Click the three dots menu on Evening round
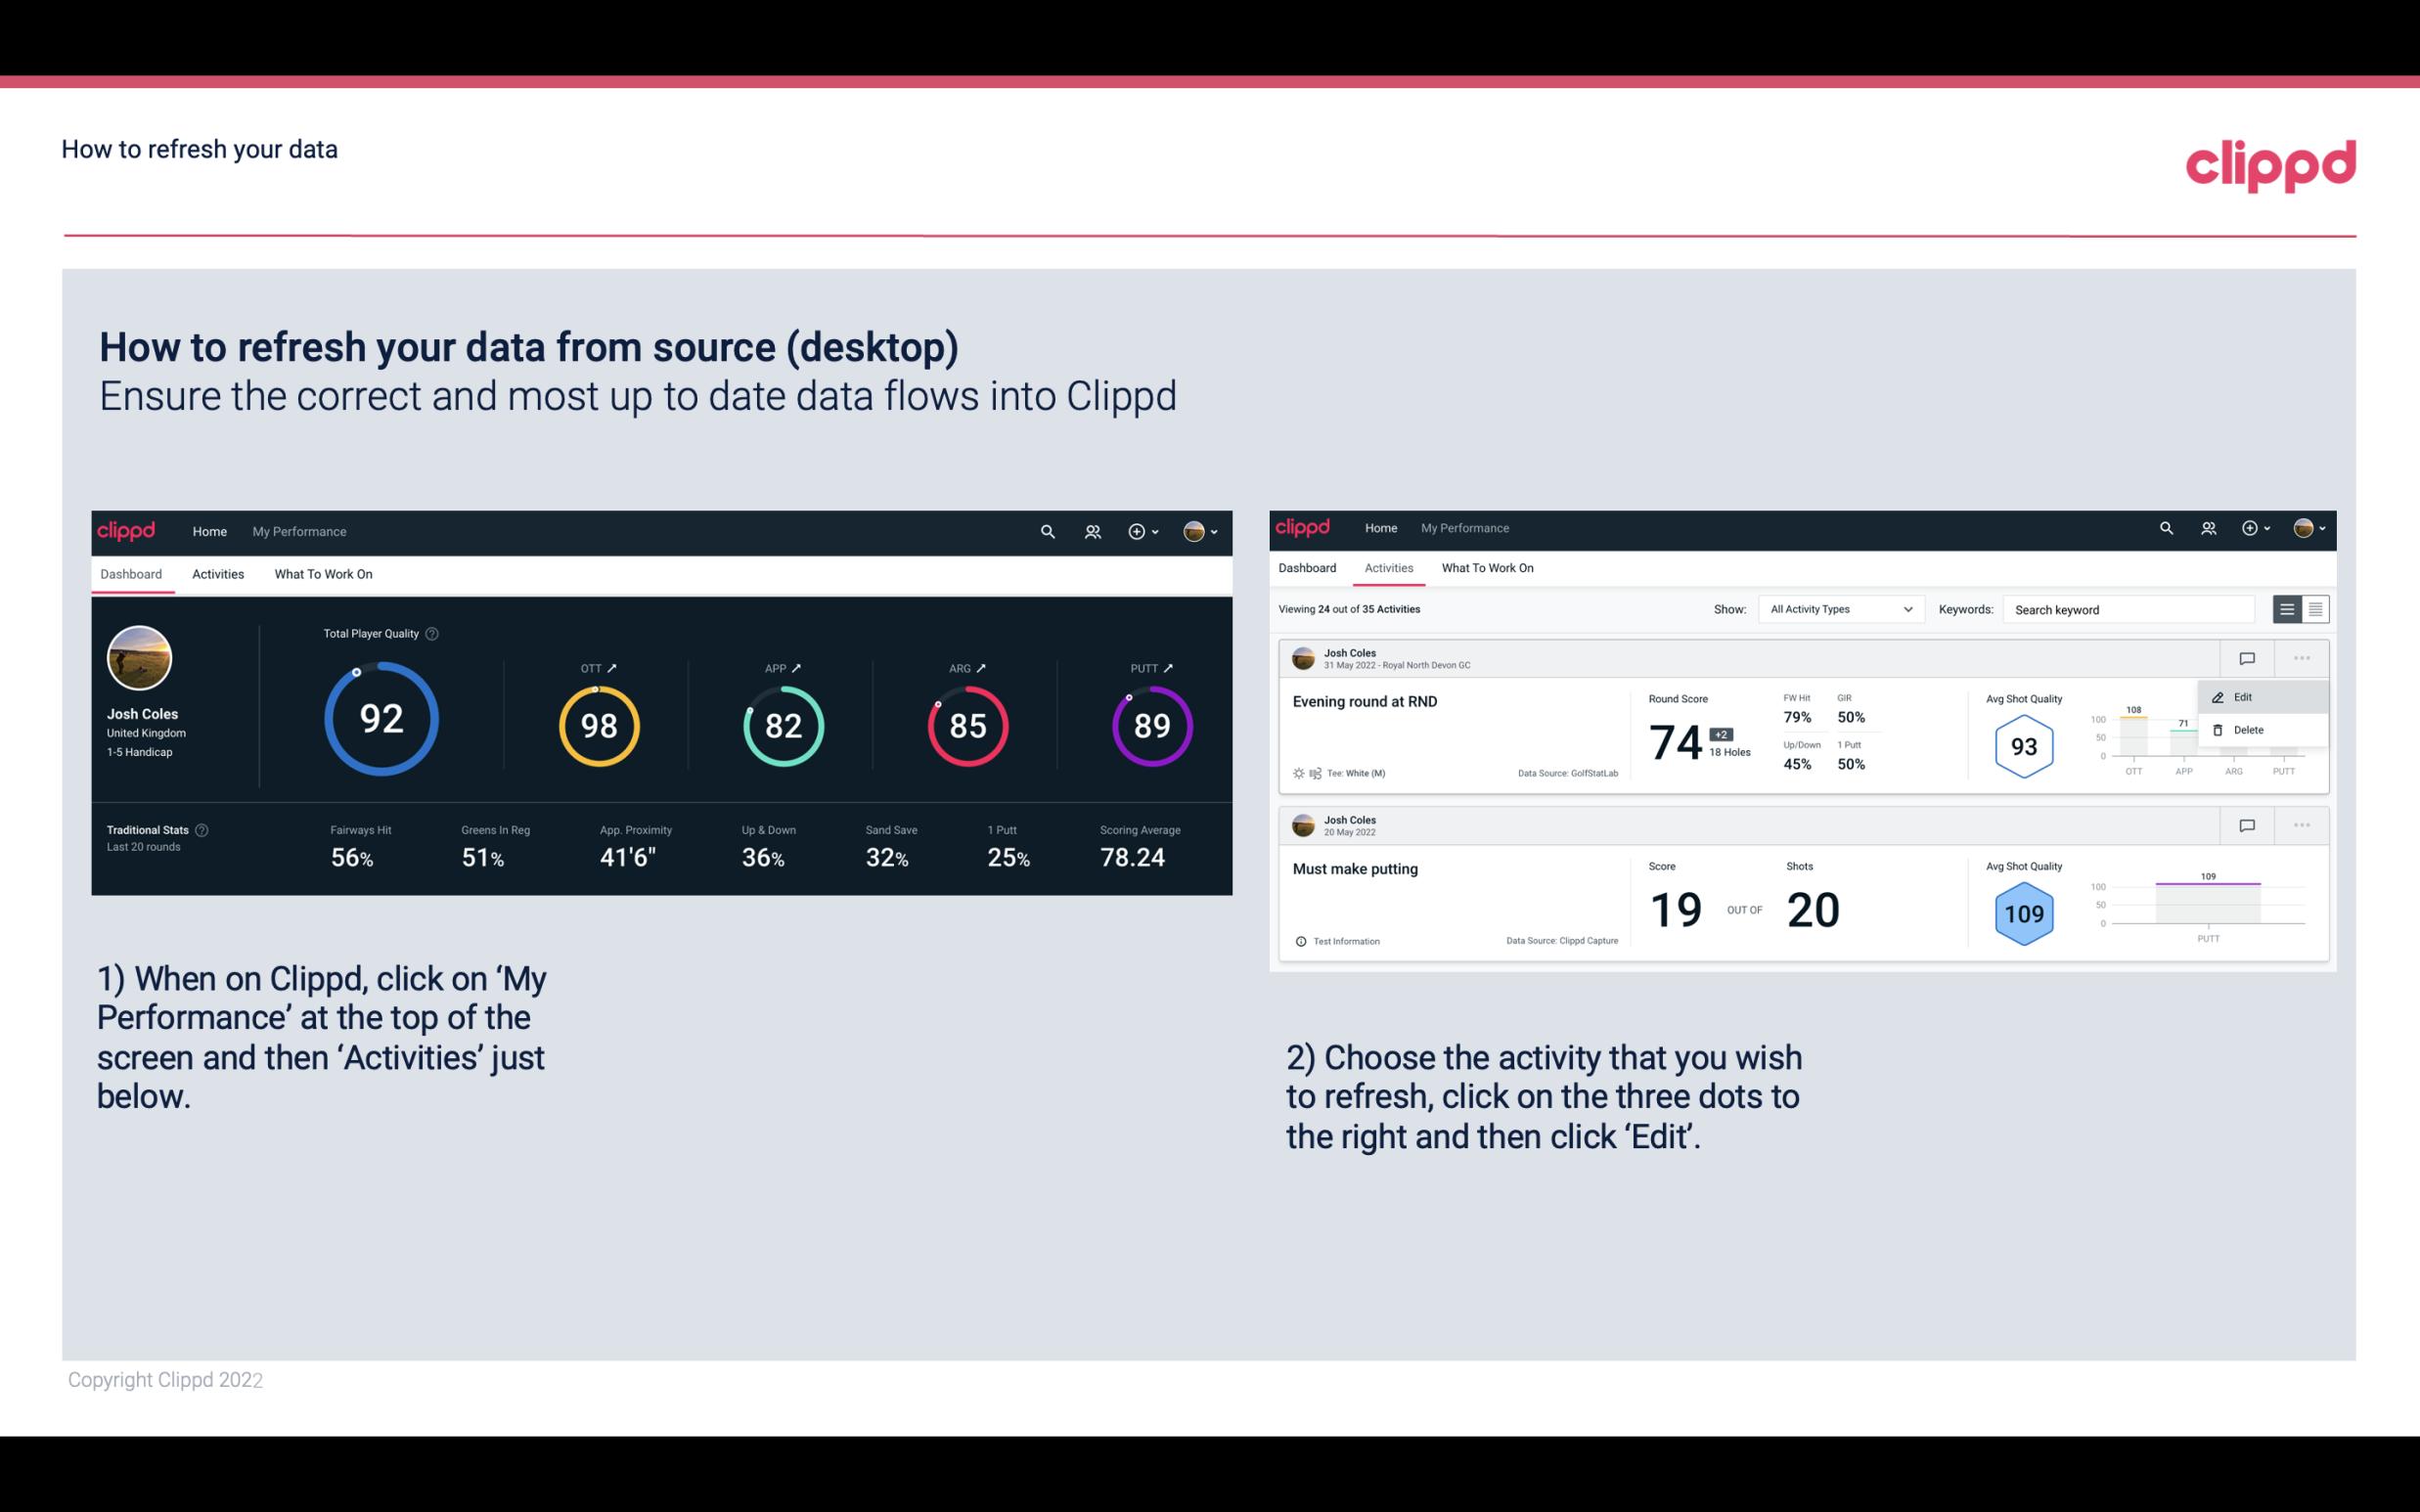 click(2300, 658)
